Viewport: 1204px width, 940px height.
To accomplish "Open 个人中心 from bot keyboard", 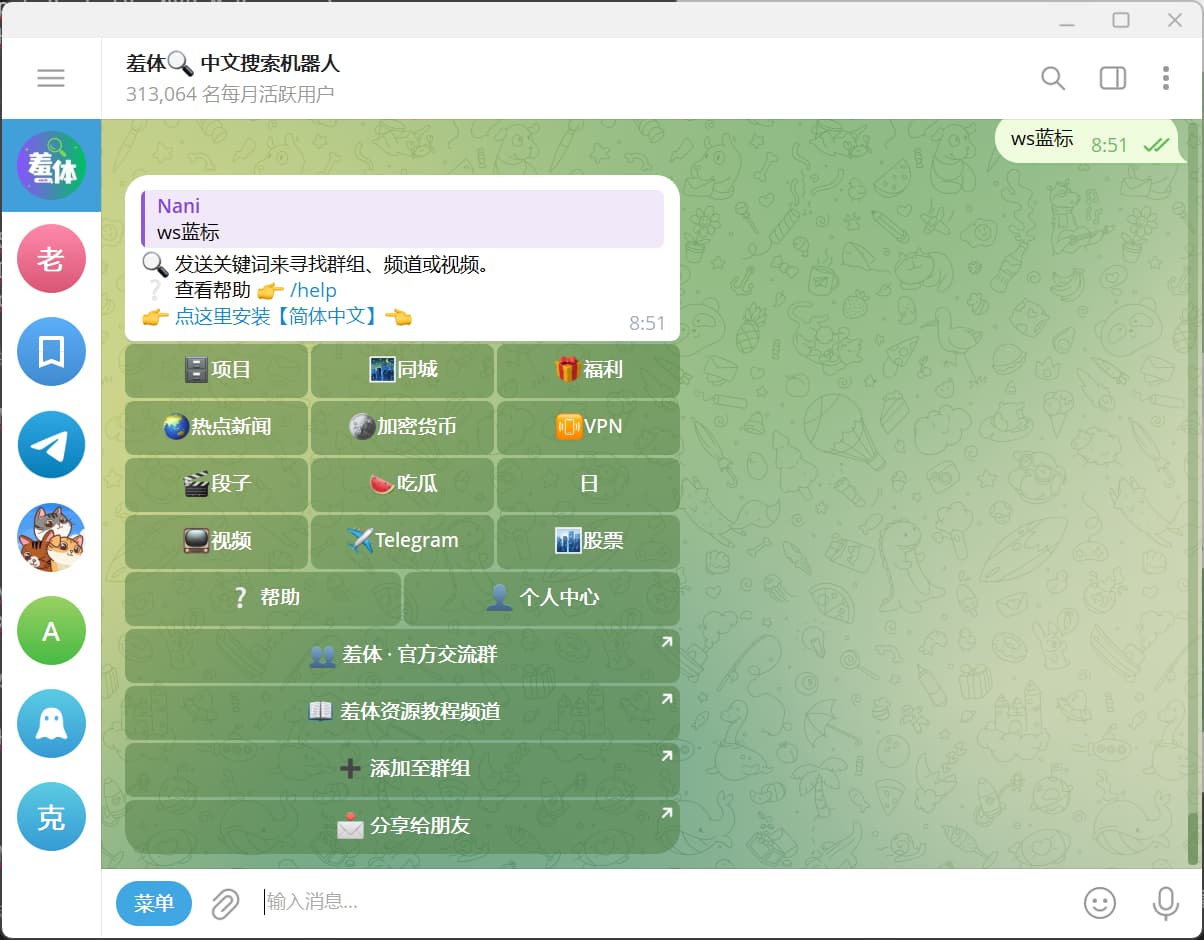I will tap(541, 598).
